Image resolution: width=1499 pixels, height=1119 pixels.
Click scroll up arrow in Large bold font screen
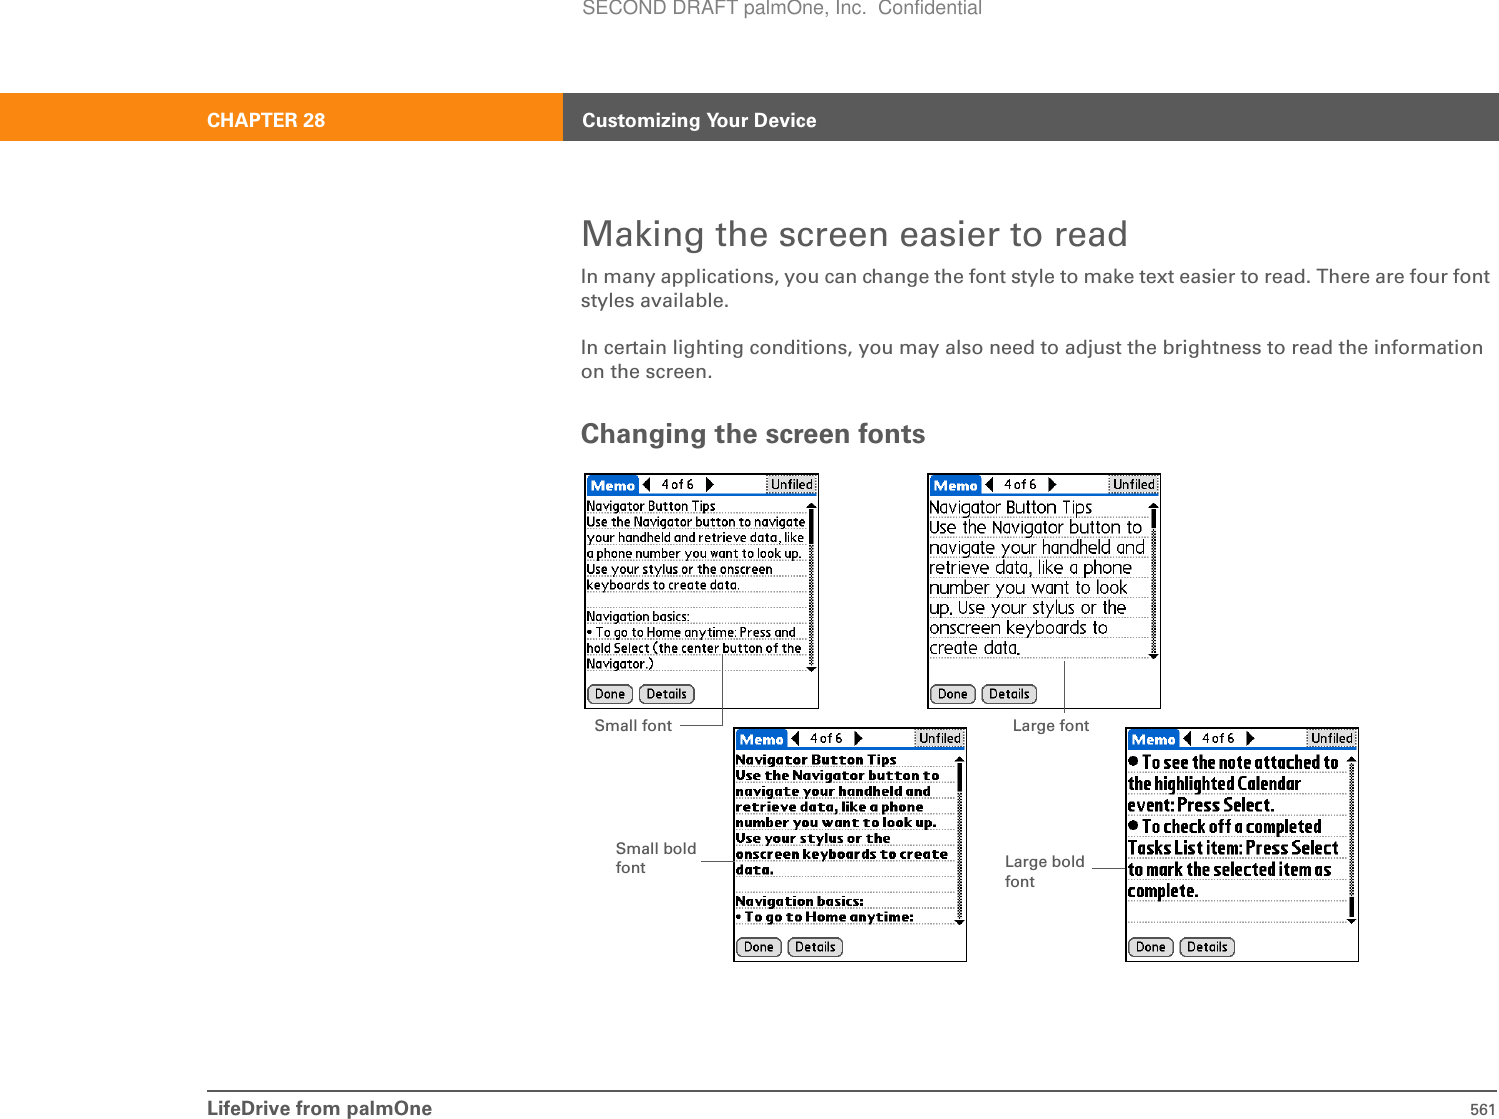coord(1352,761)
